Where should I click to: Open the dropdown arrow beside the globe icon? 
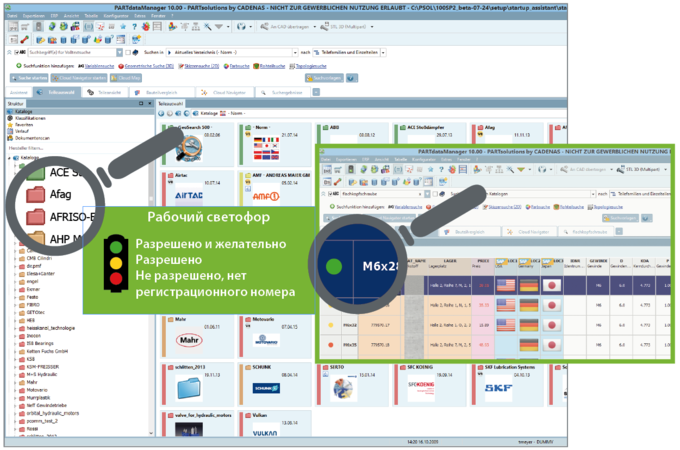(250, 27)
